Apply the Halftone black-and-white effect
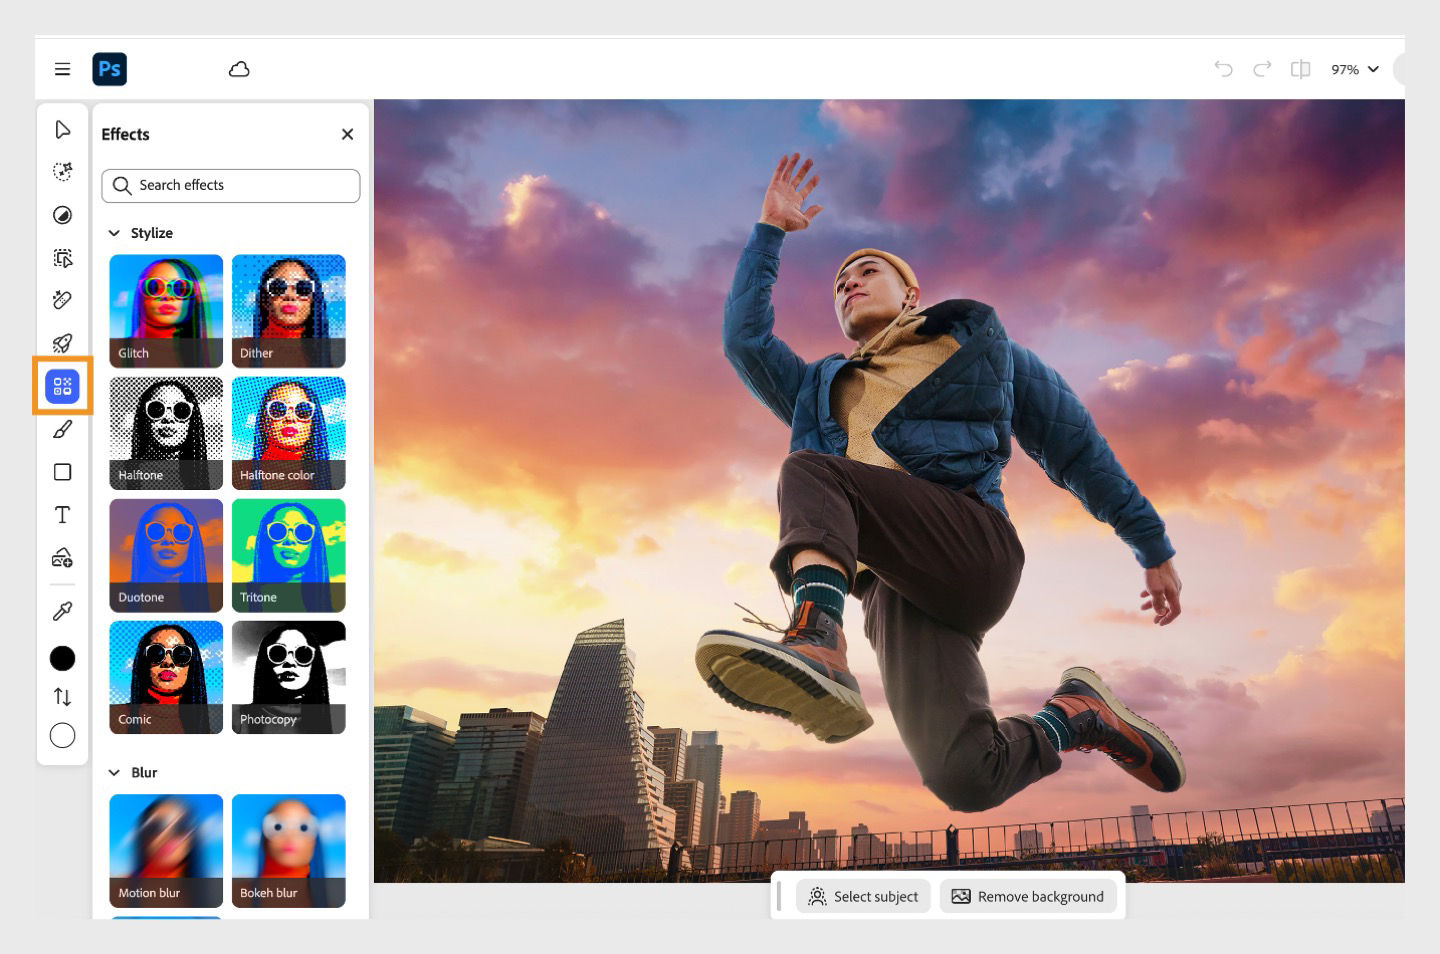The height and width of the screenshot is (954, 1440). [x=166, y=433]
